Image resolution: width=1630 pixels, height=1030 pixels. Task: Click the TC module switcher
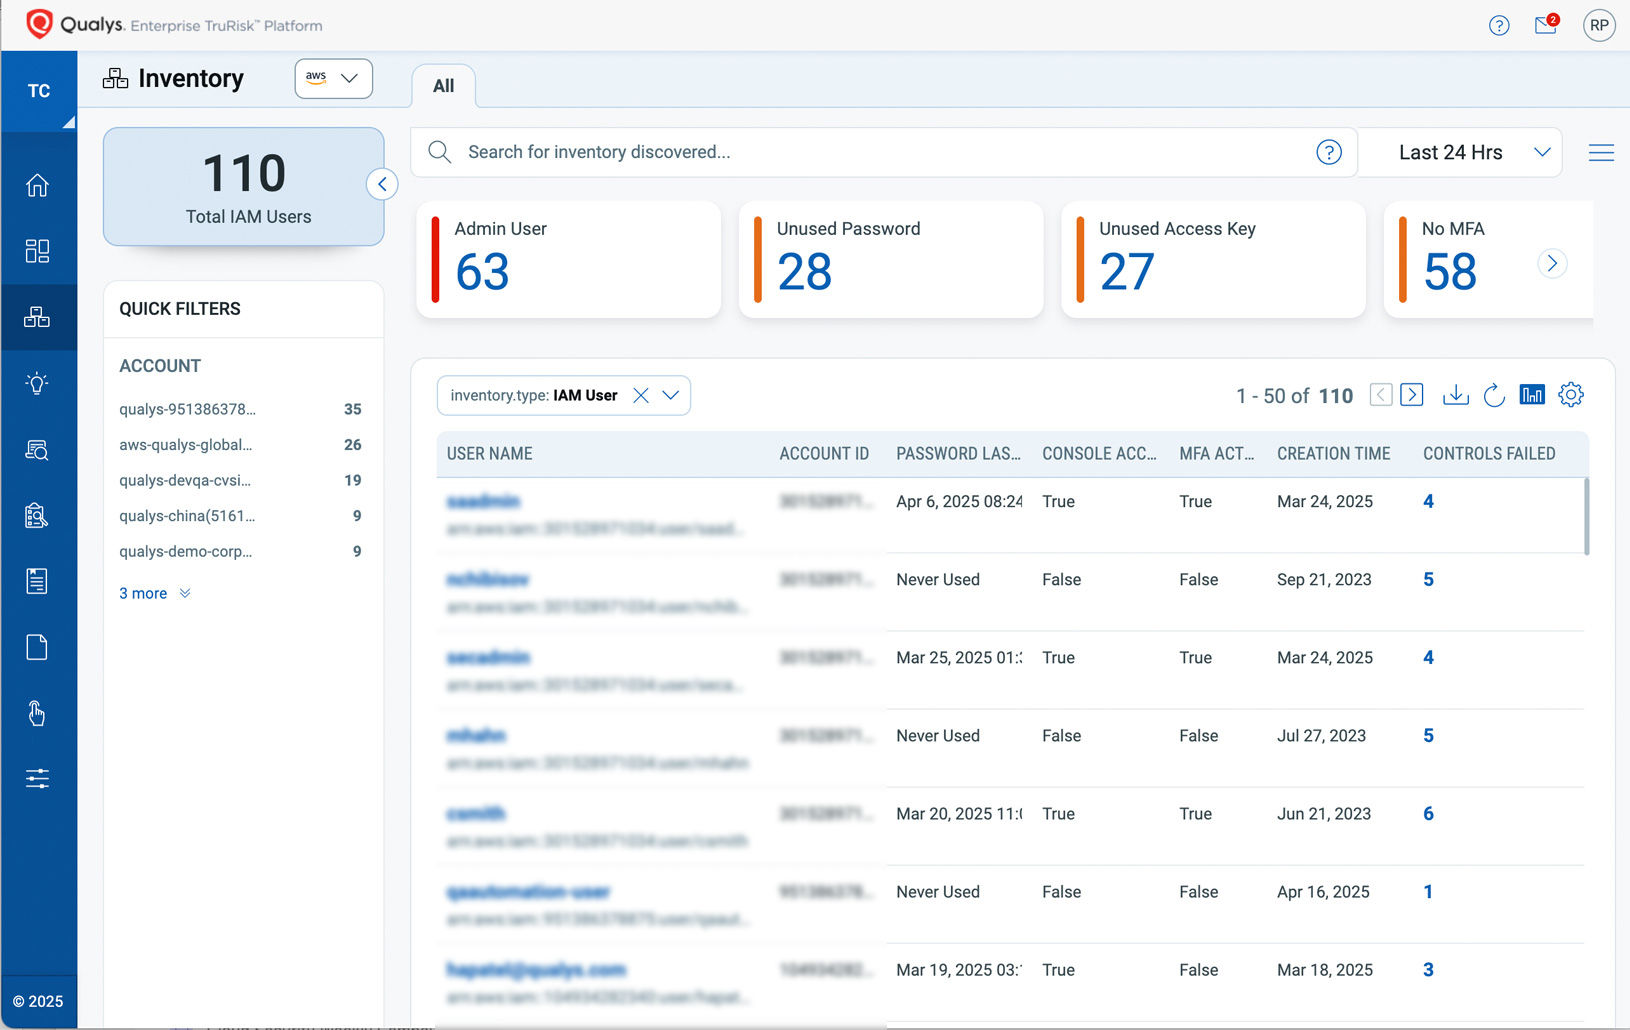(39, 91)
